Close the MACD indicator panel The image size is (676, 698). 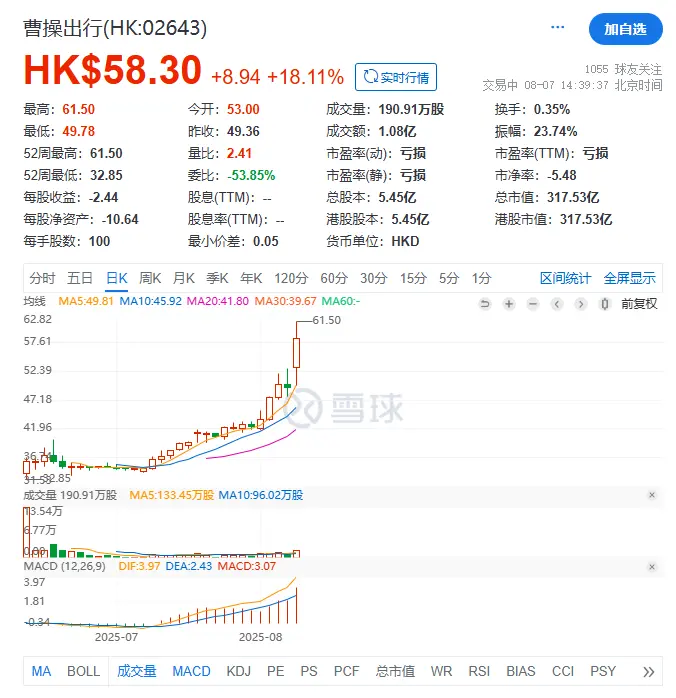(x=652, y=567)
